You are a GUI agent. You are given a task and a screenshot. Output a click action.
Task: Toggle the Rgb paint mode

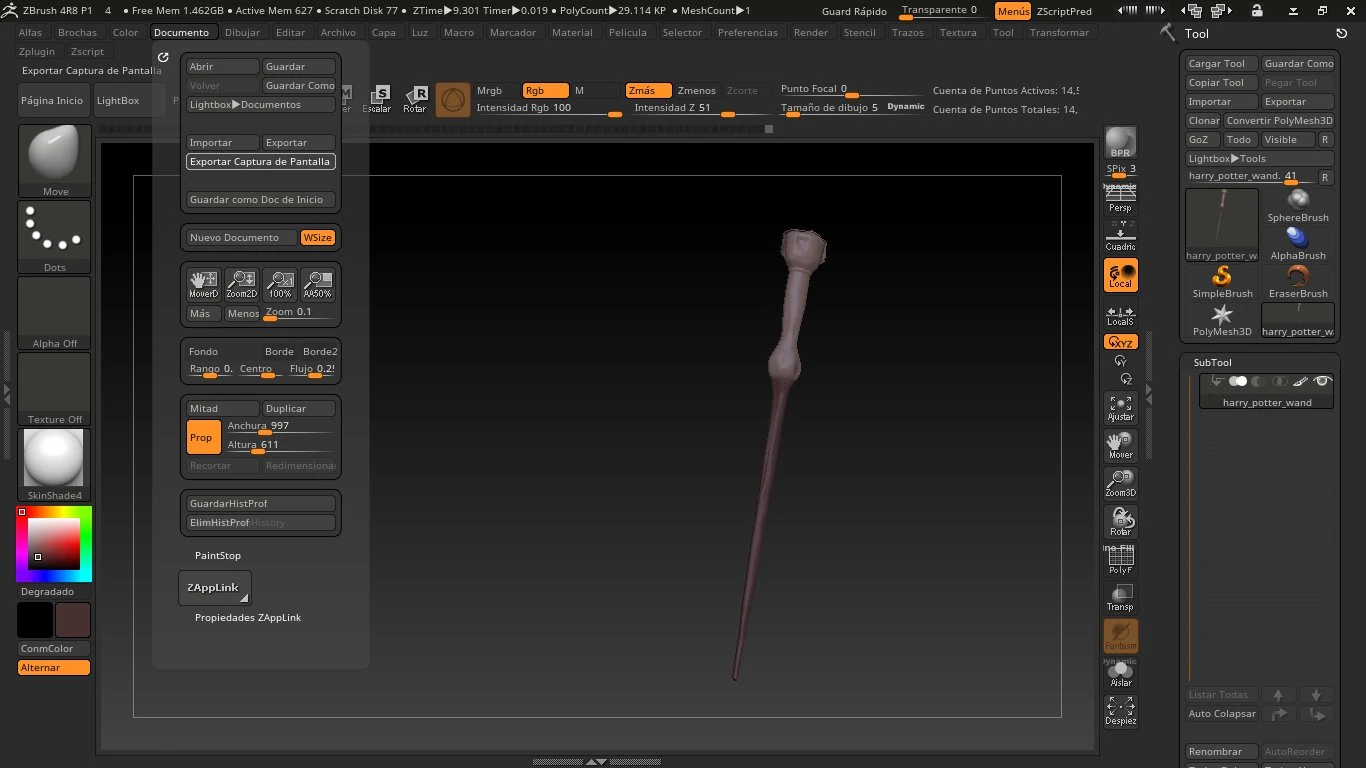(x=545, y=90)
